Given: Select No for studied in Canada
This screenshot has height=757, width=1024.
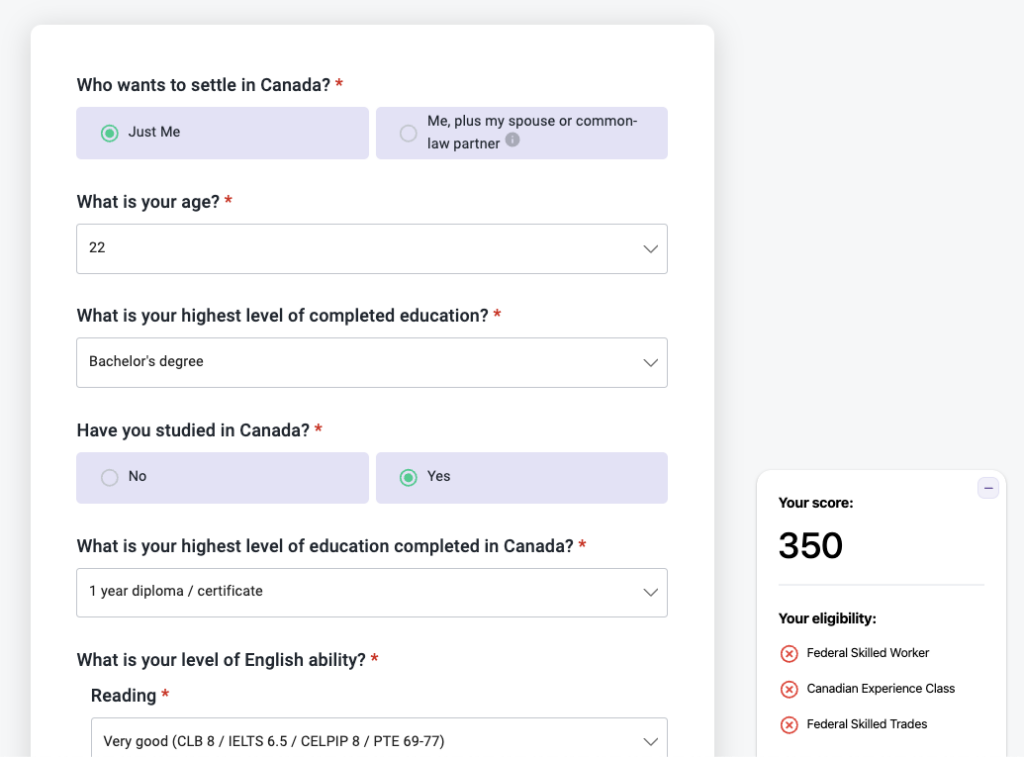Looking at the screenshot, I should (x=222, y=477).
